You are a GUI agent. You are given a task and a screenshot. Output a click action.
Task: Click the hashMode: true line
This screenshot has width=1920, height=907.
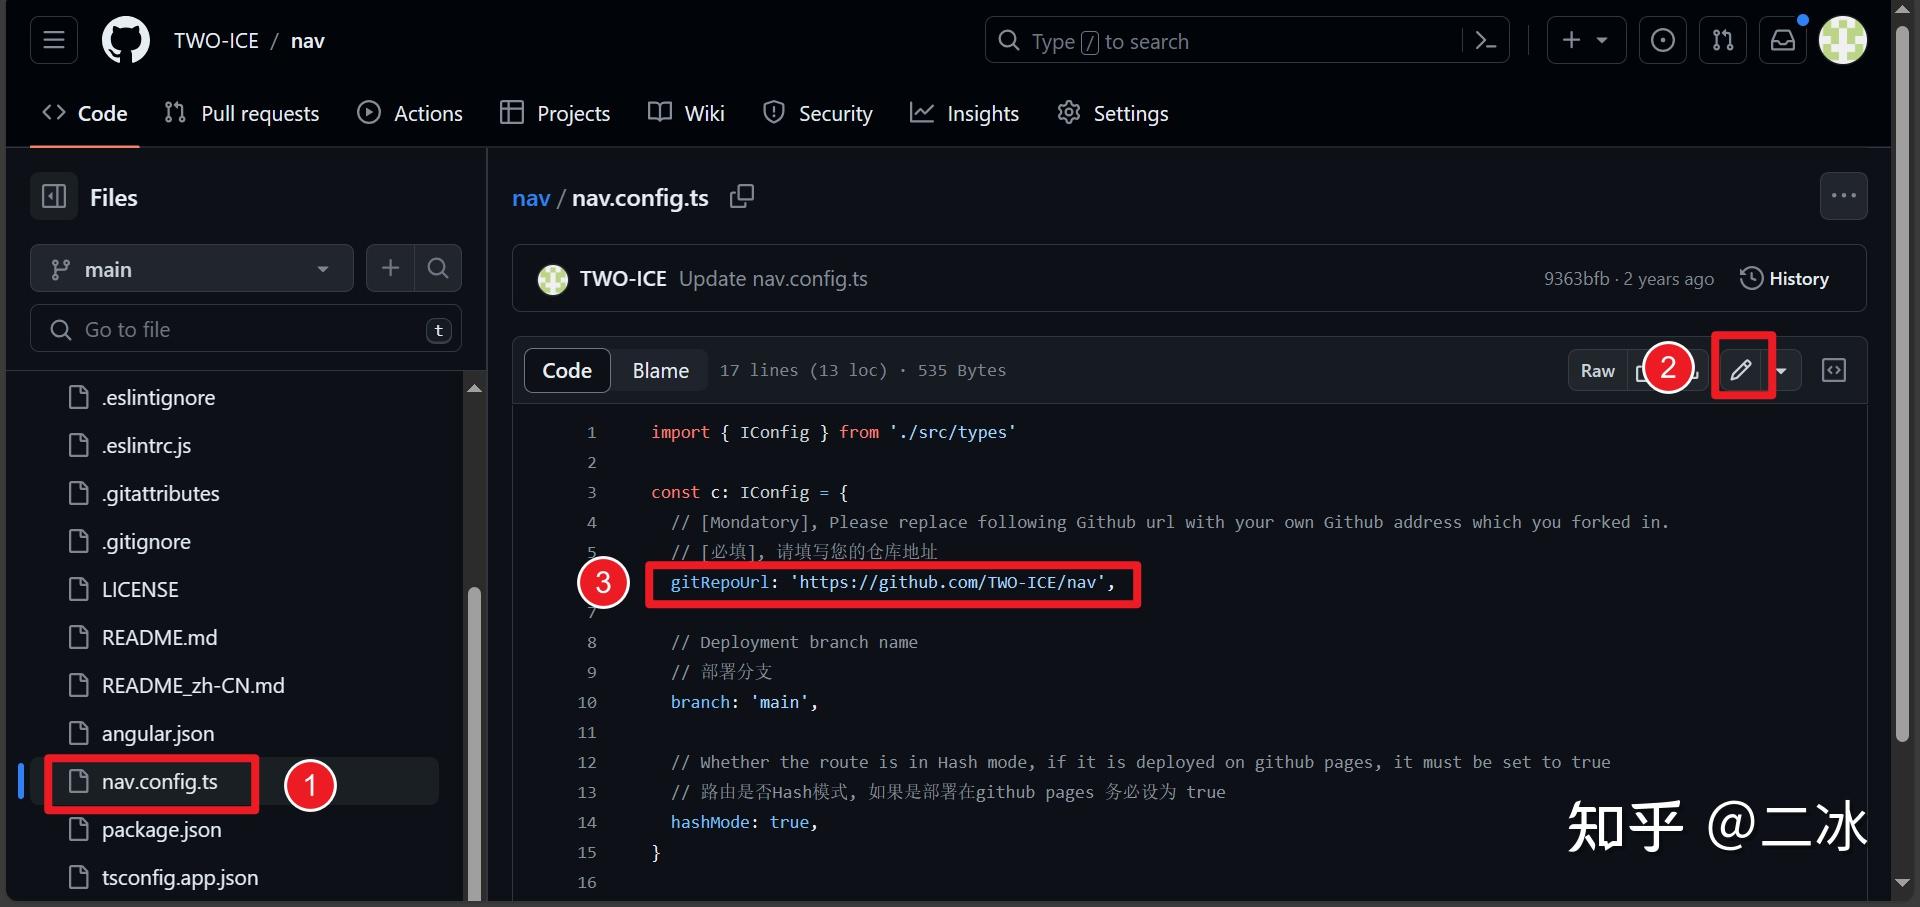point(744,822)
